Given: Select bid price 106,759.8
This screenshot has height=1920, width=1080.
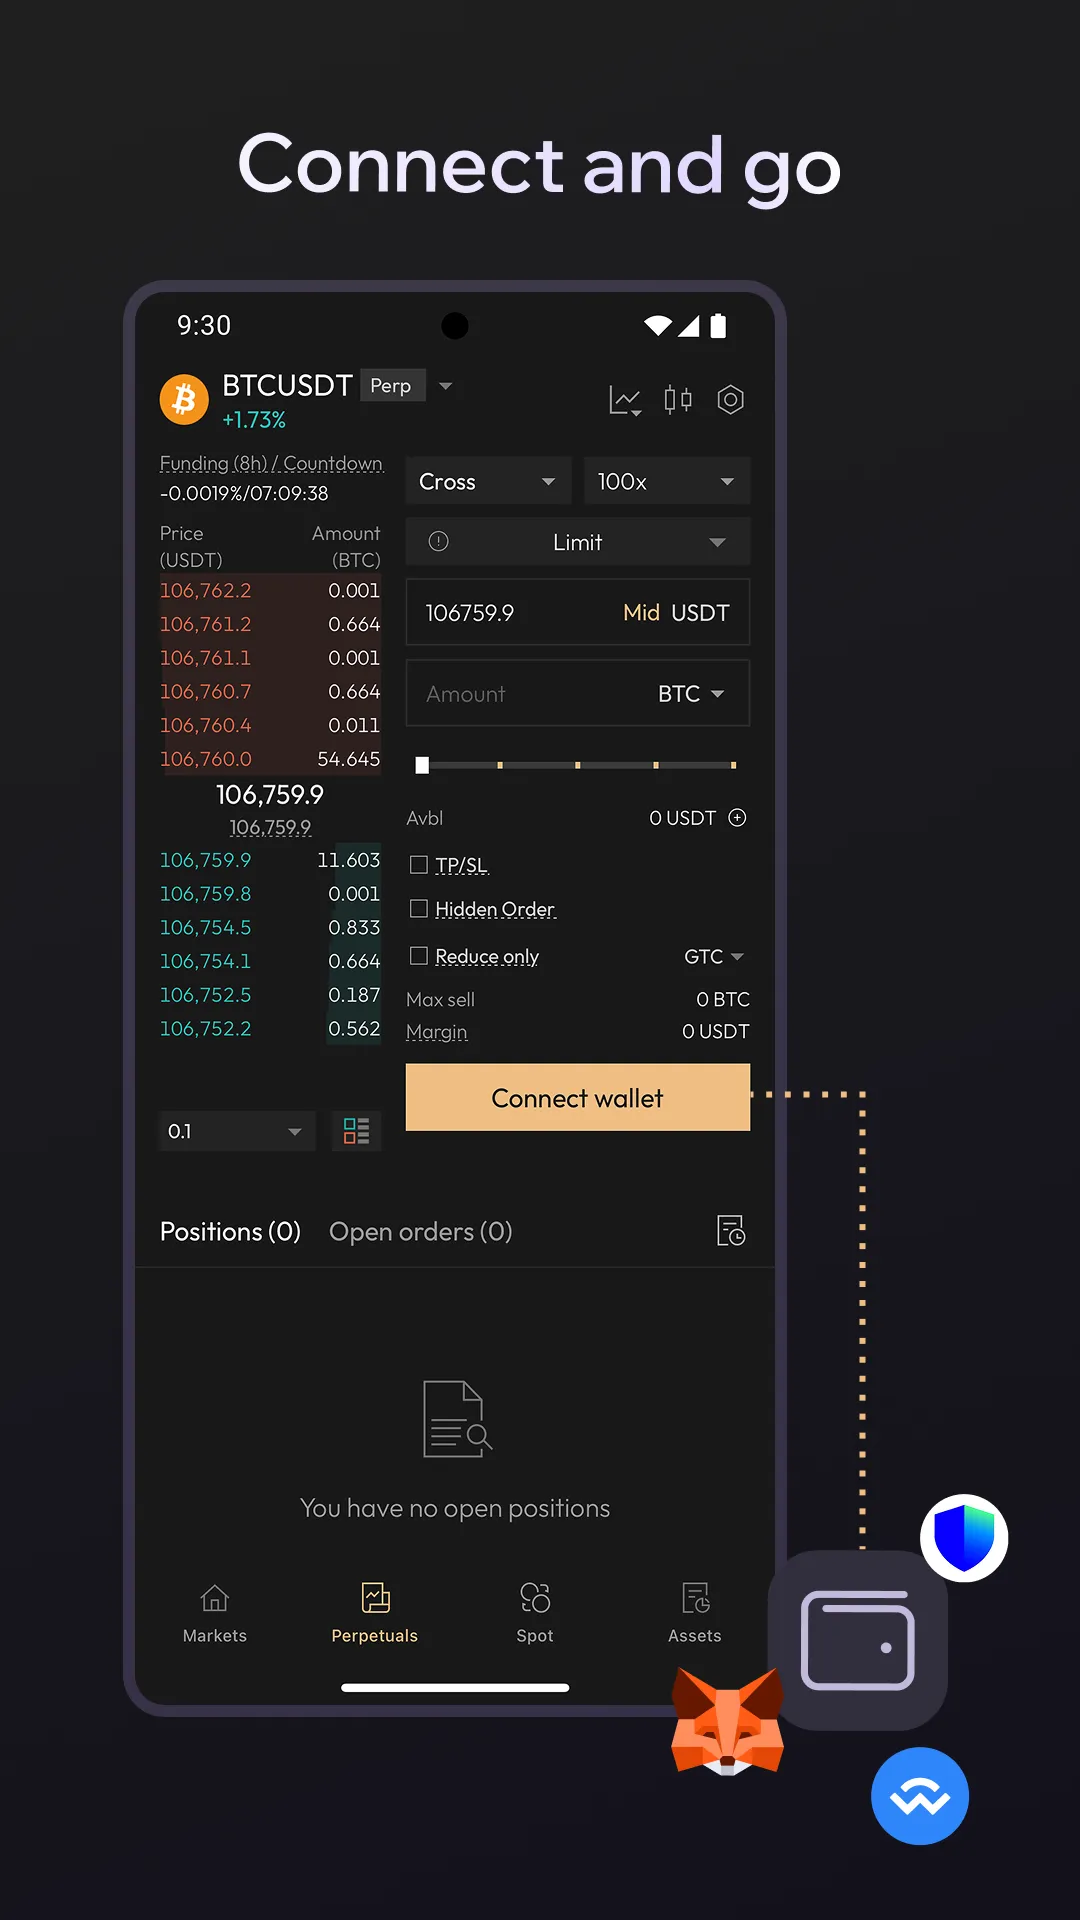Looking at the screenshot, I should 206,894.
